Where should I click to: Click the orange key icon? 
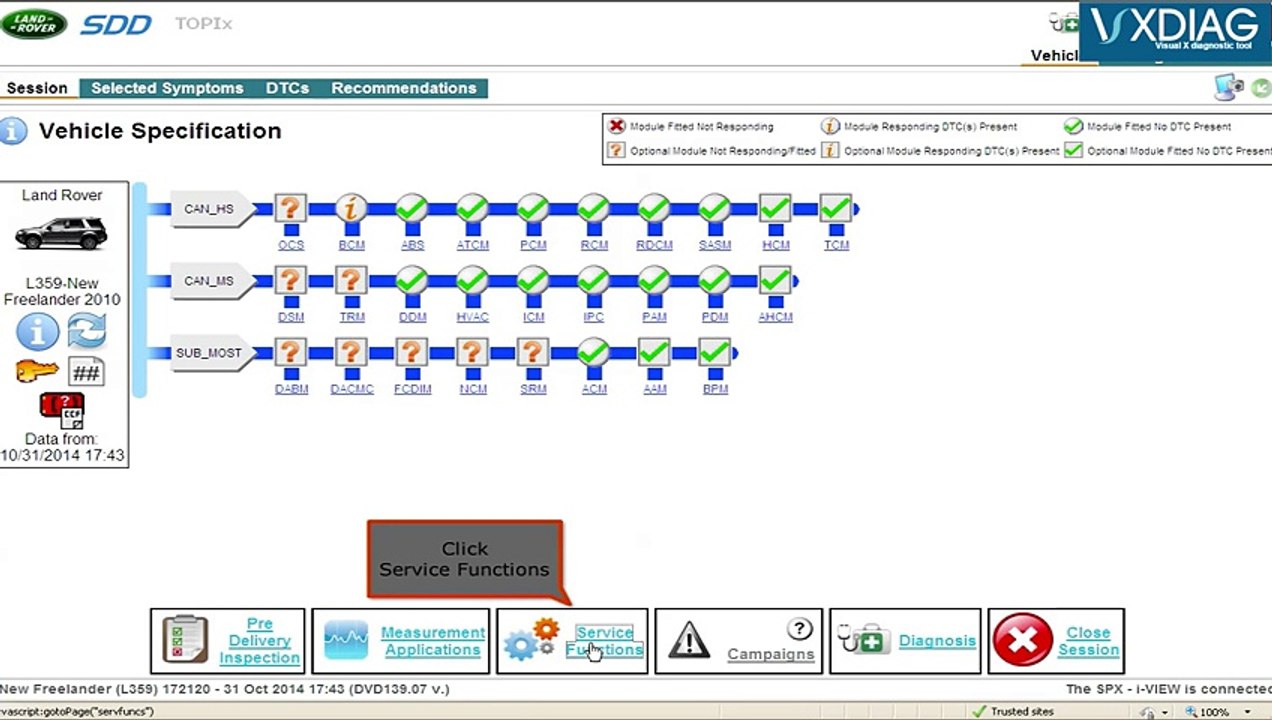pyautogui.click(x=37, y=373)
